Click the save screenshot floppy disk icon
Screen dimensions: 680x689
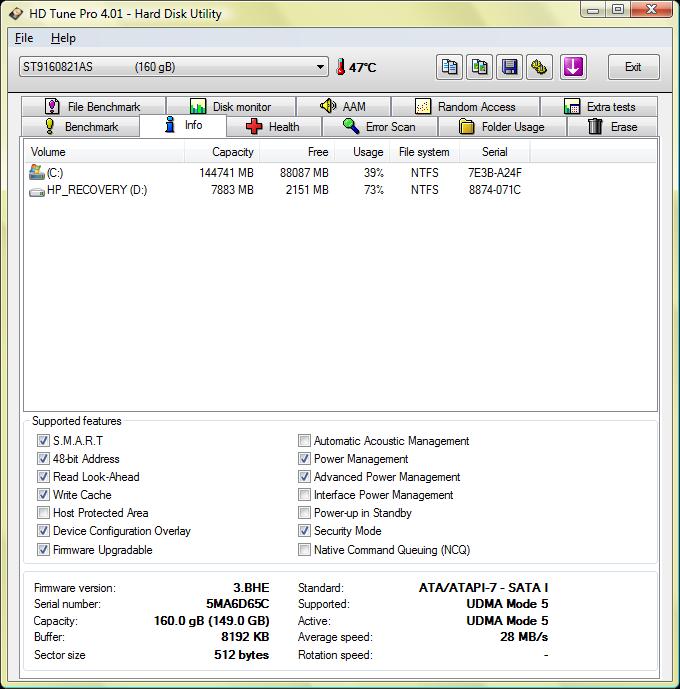[x=509, y=67]
